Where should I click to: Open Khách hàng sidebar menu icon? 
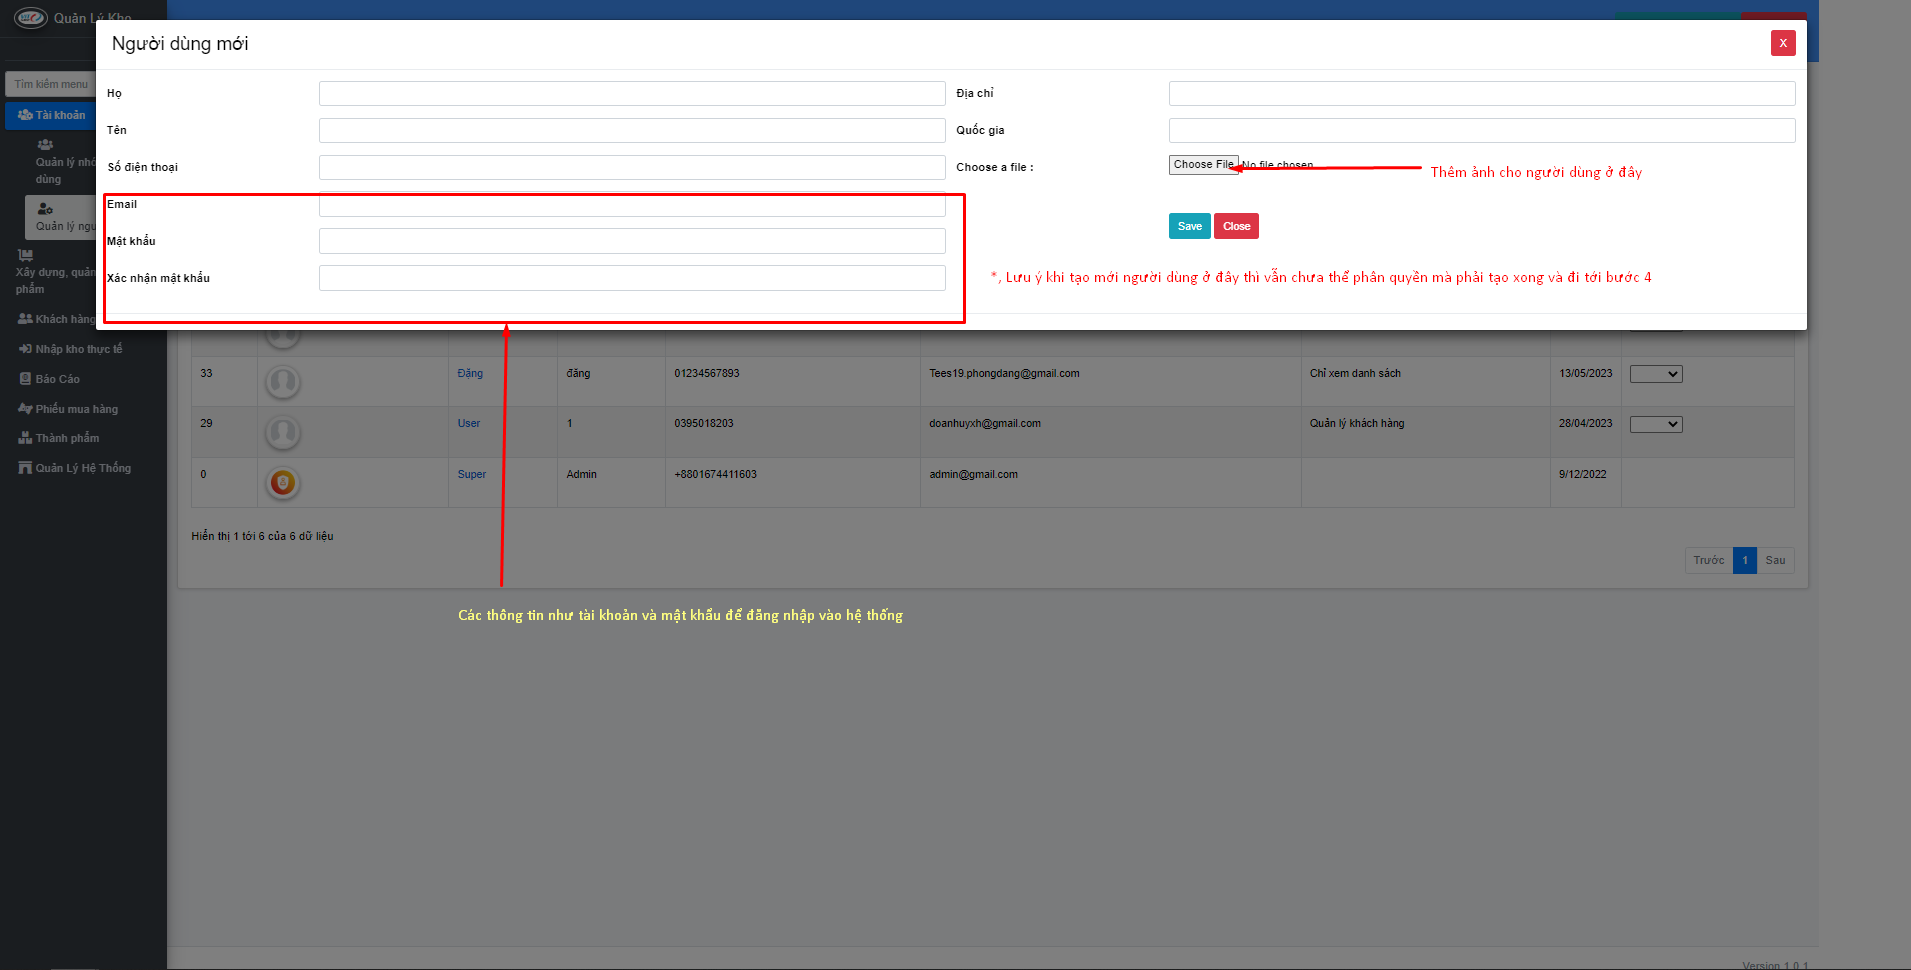(x=25, y=319)
